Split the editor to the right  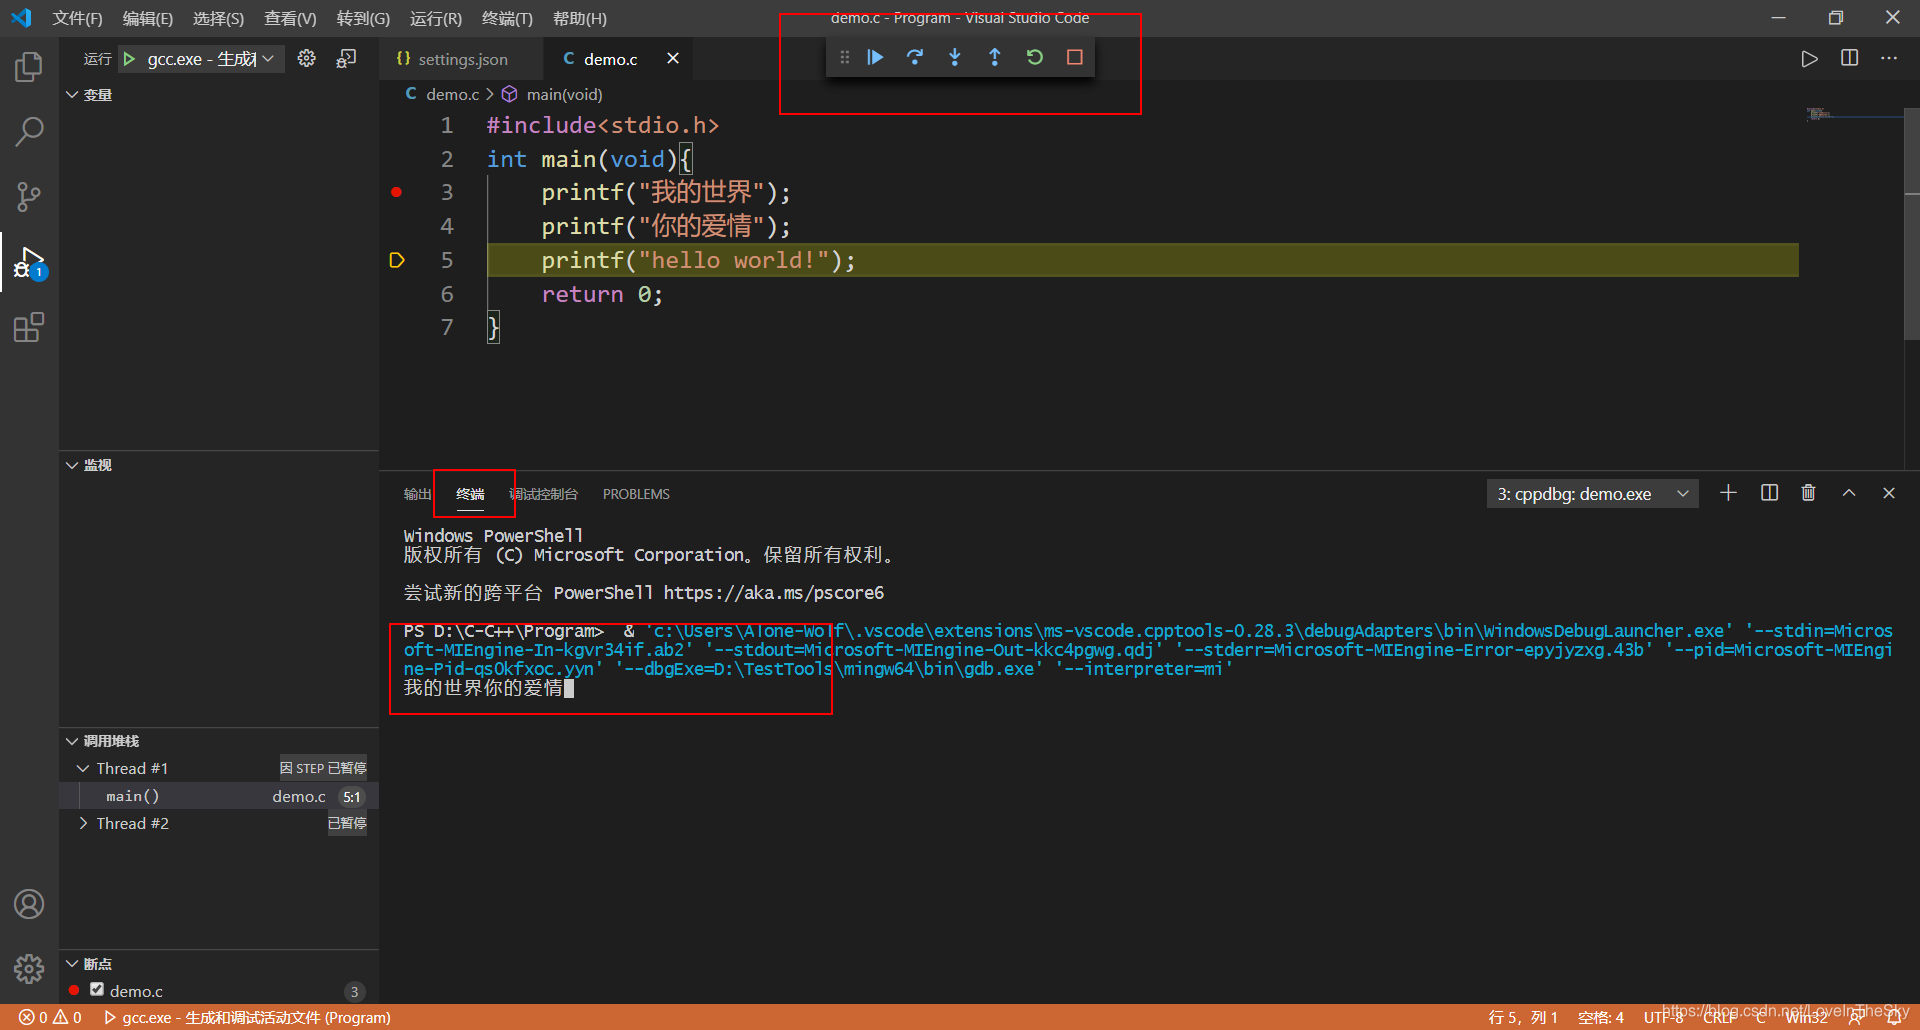point(1850,58)
